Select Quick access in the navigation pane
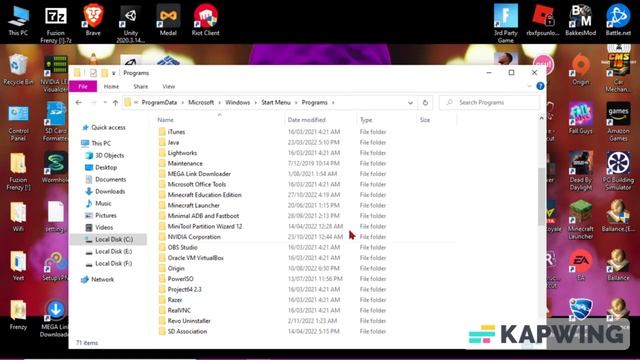Viewport: 640px width, 360px height. click(108, 127)
